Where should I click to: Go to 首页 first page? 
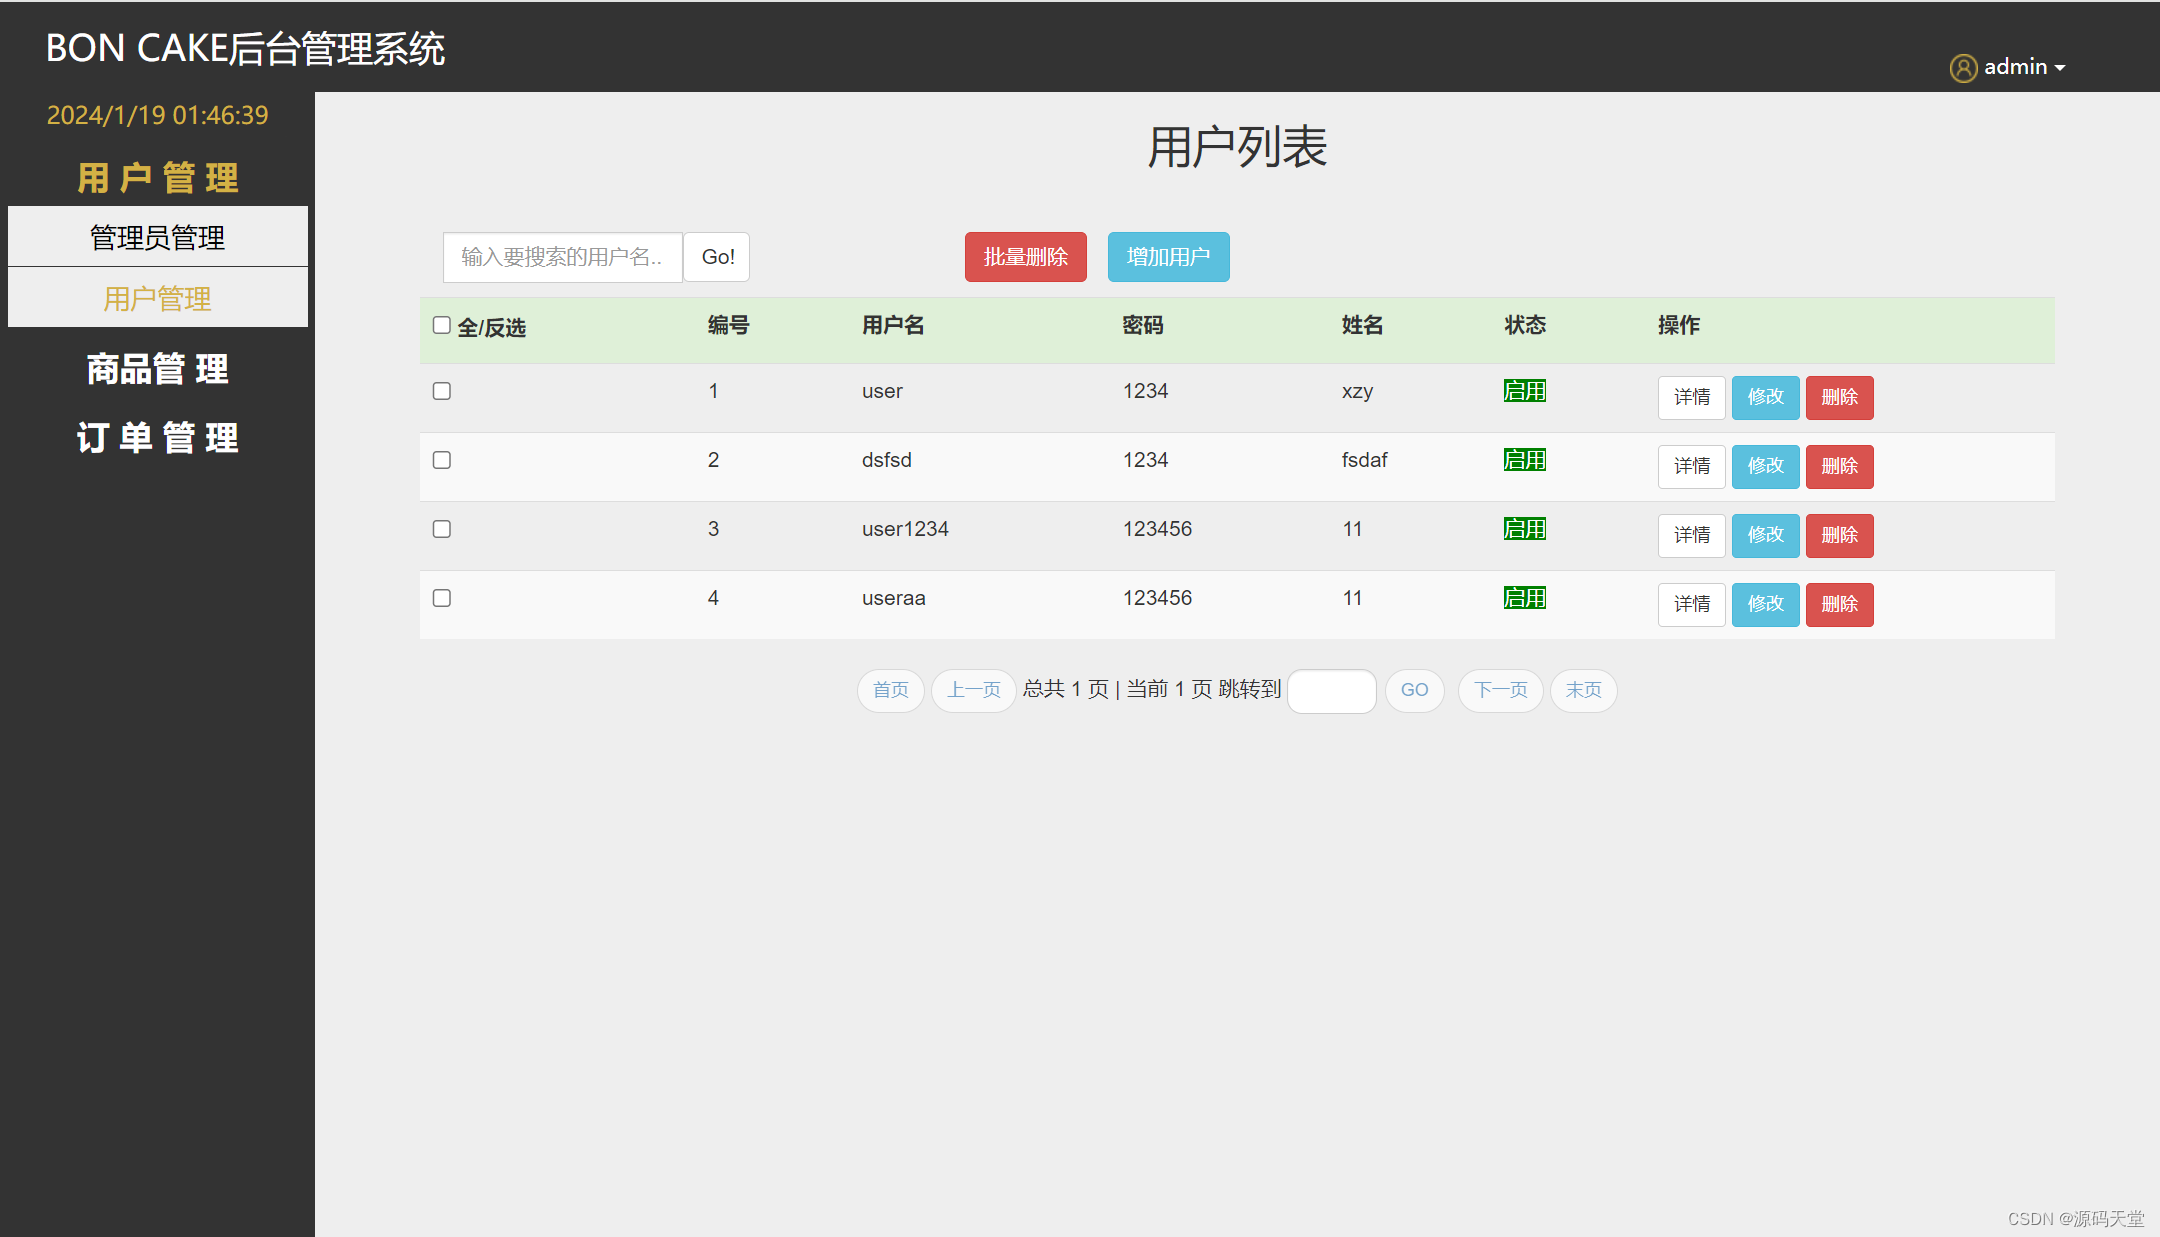891,690
